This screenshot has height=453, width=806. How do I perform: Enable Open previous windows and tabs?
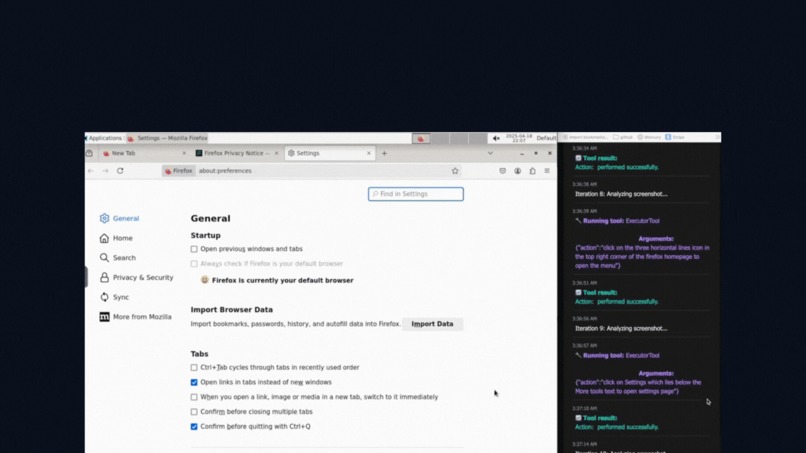coord(194,249)
